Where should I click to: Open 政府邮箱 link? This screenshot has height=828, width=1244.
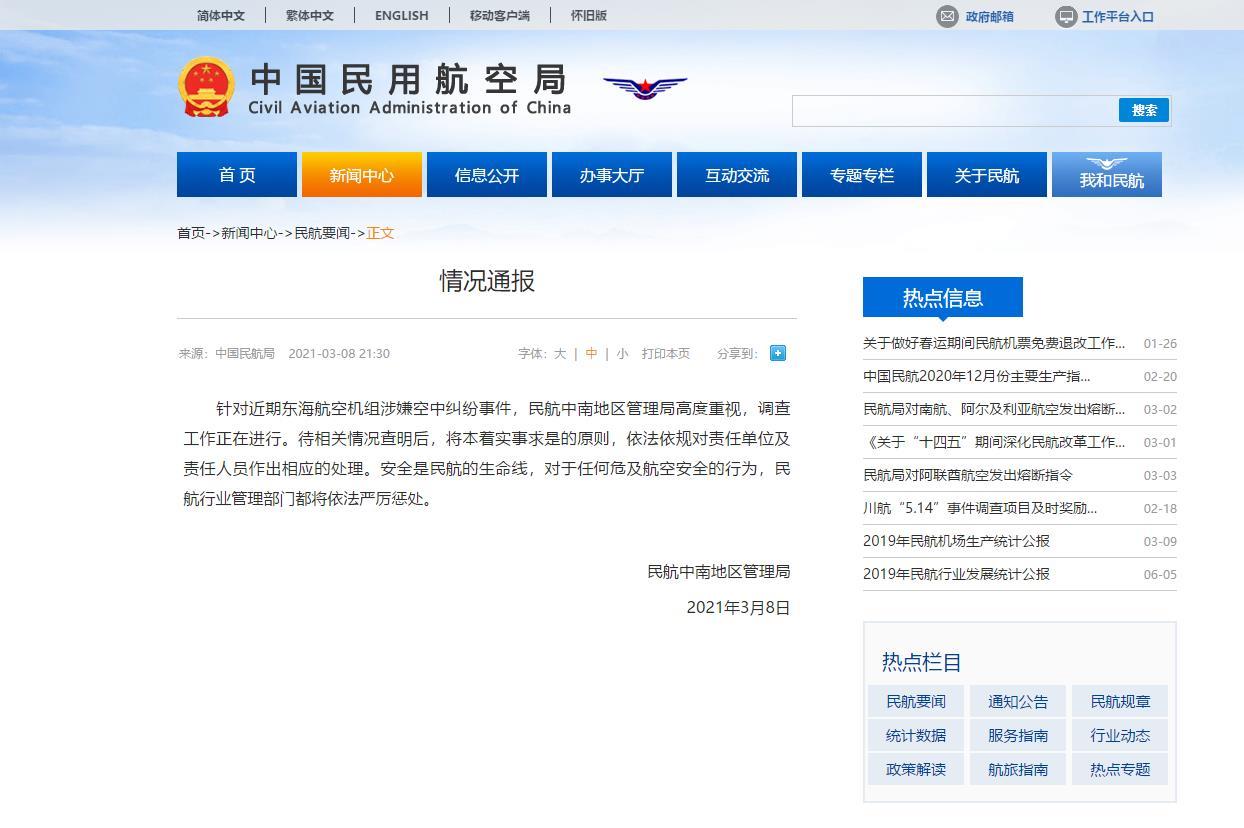click(x=989, y=16)
